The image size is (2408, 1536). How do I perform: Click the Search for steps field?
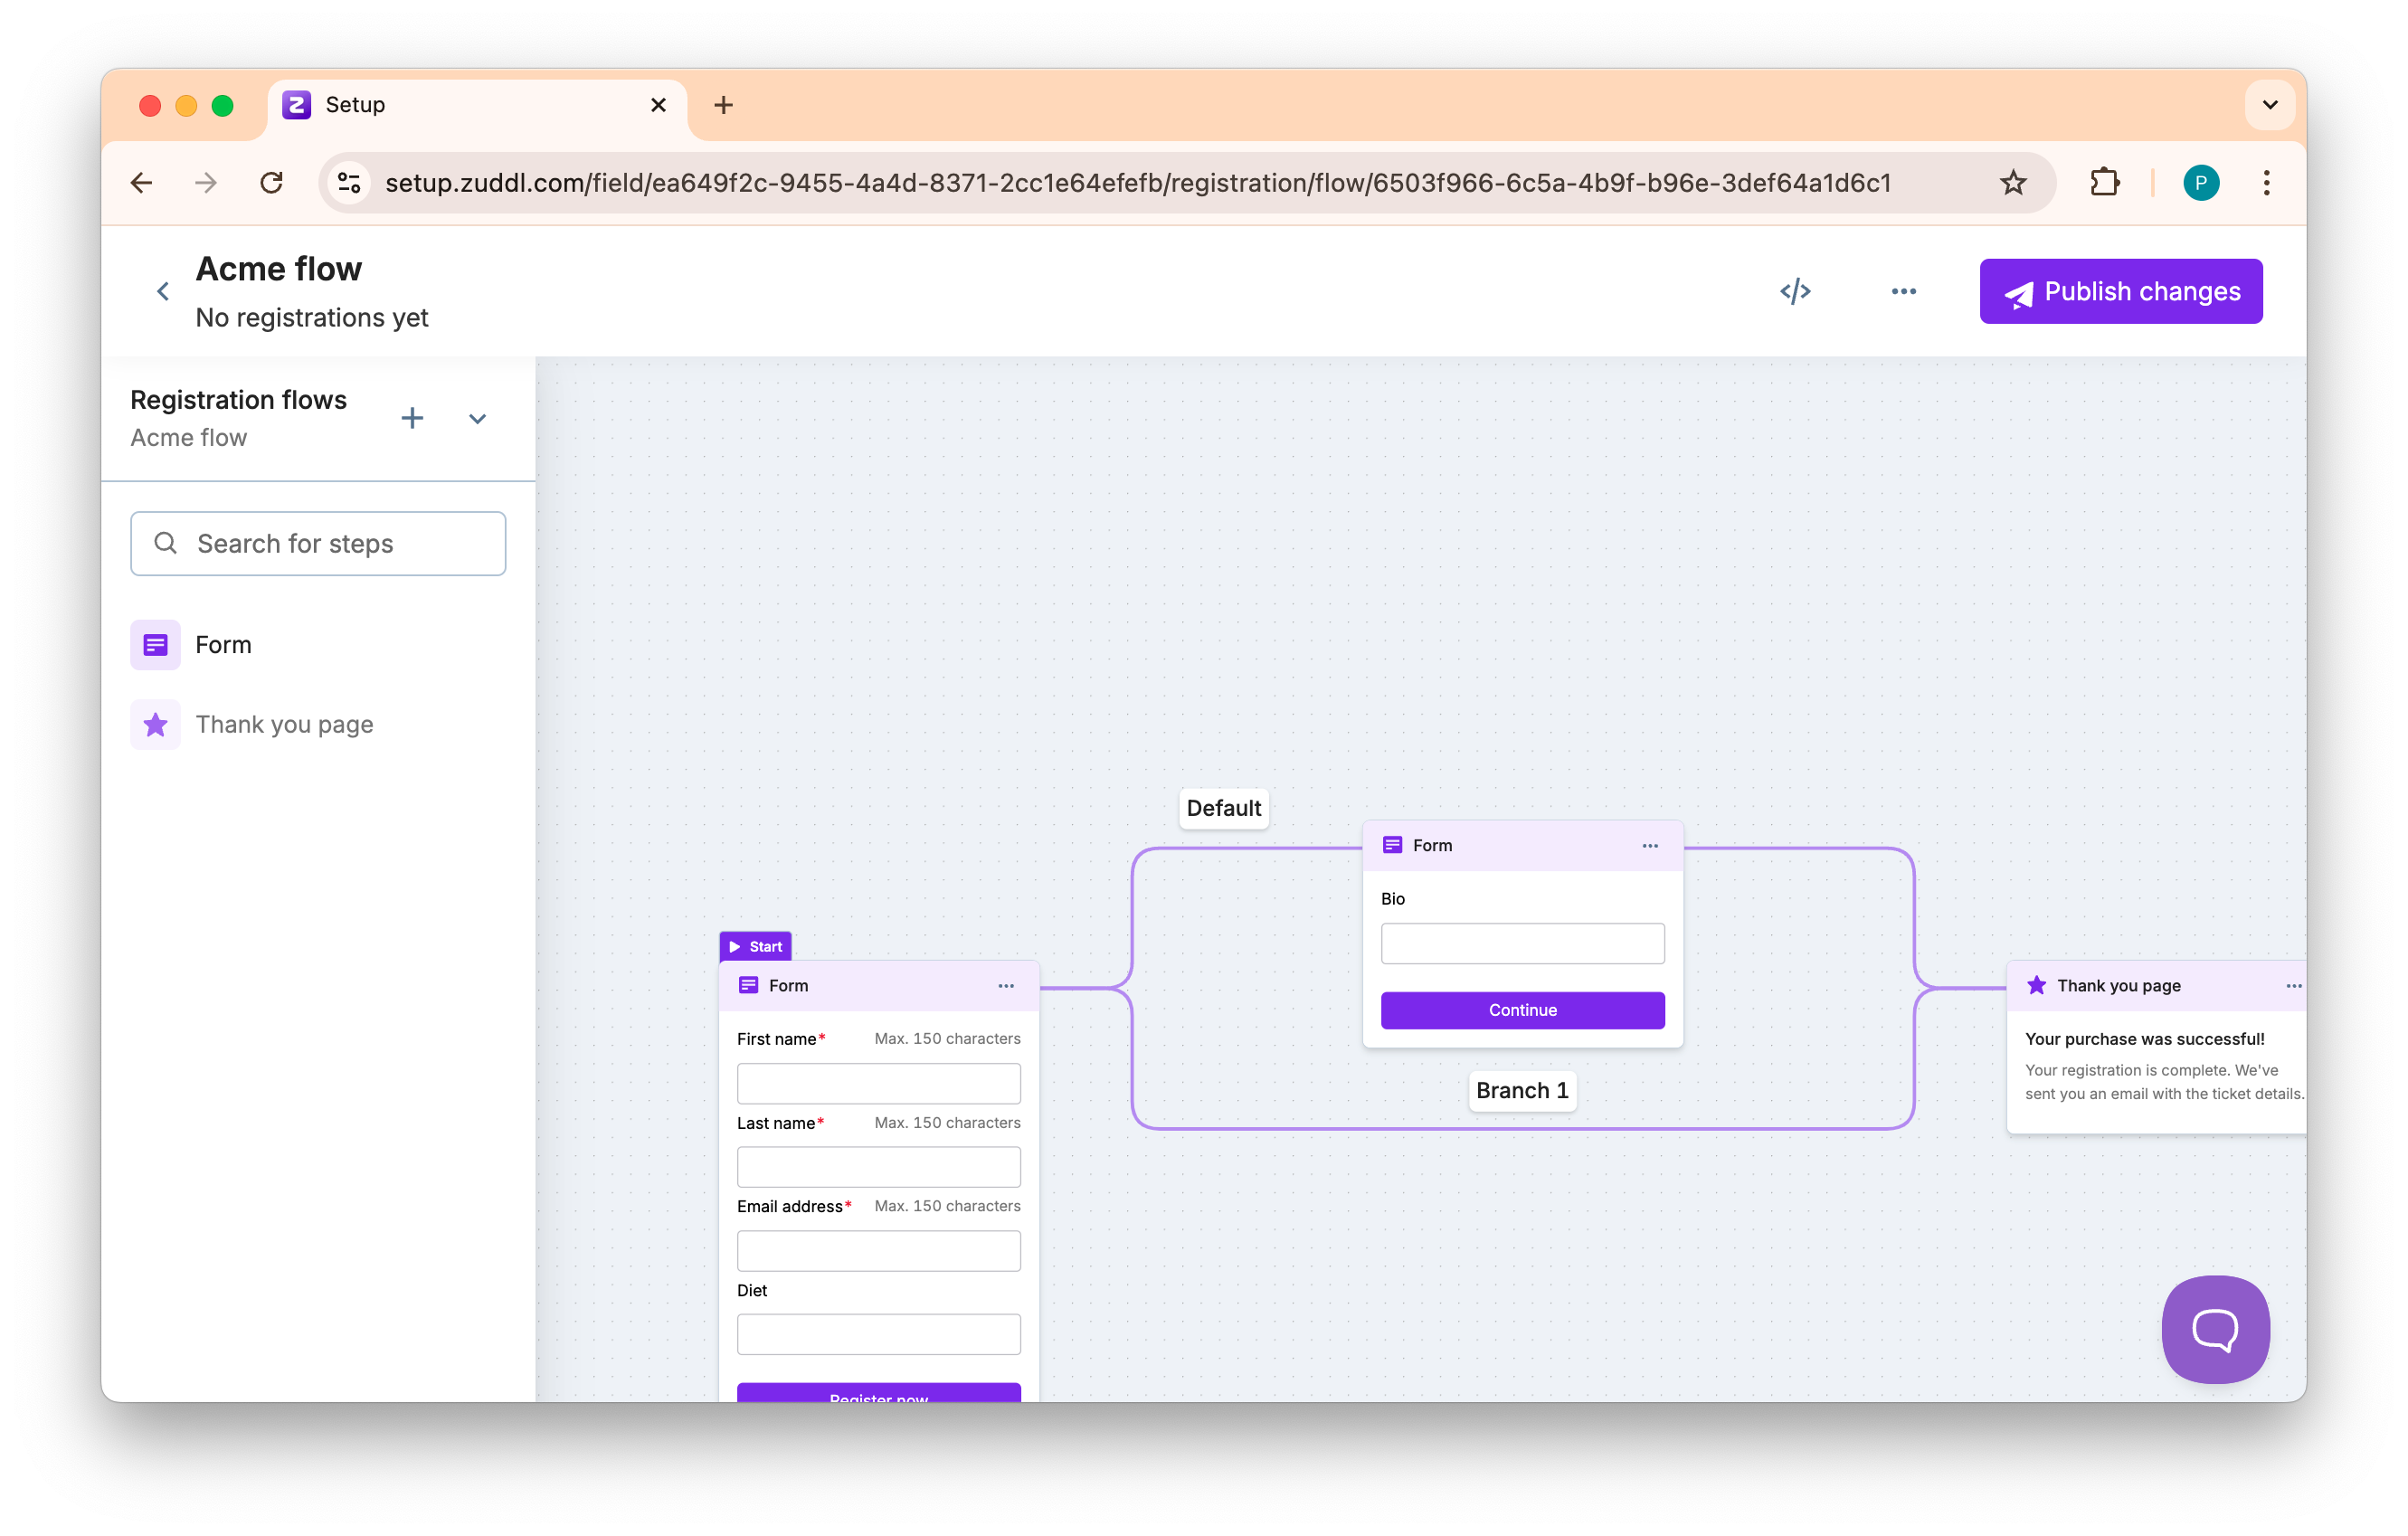click(318, 544)
